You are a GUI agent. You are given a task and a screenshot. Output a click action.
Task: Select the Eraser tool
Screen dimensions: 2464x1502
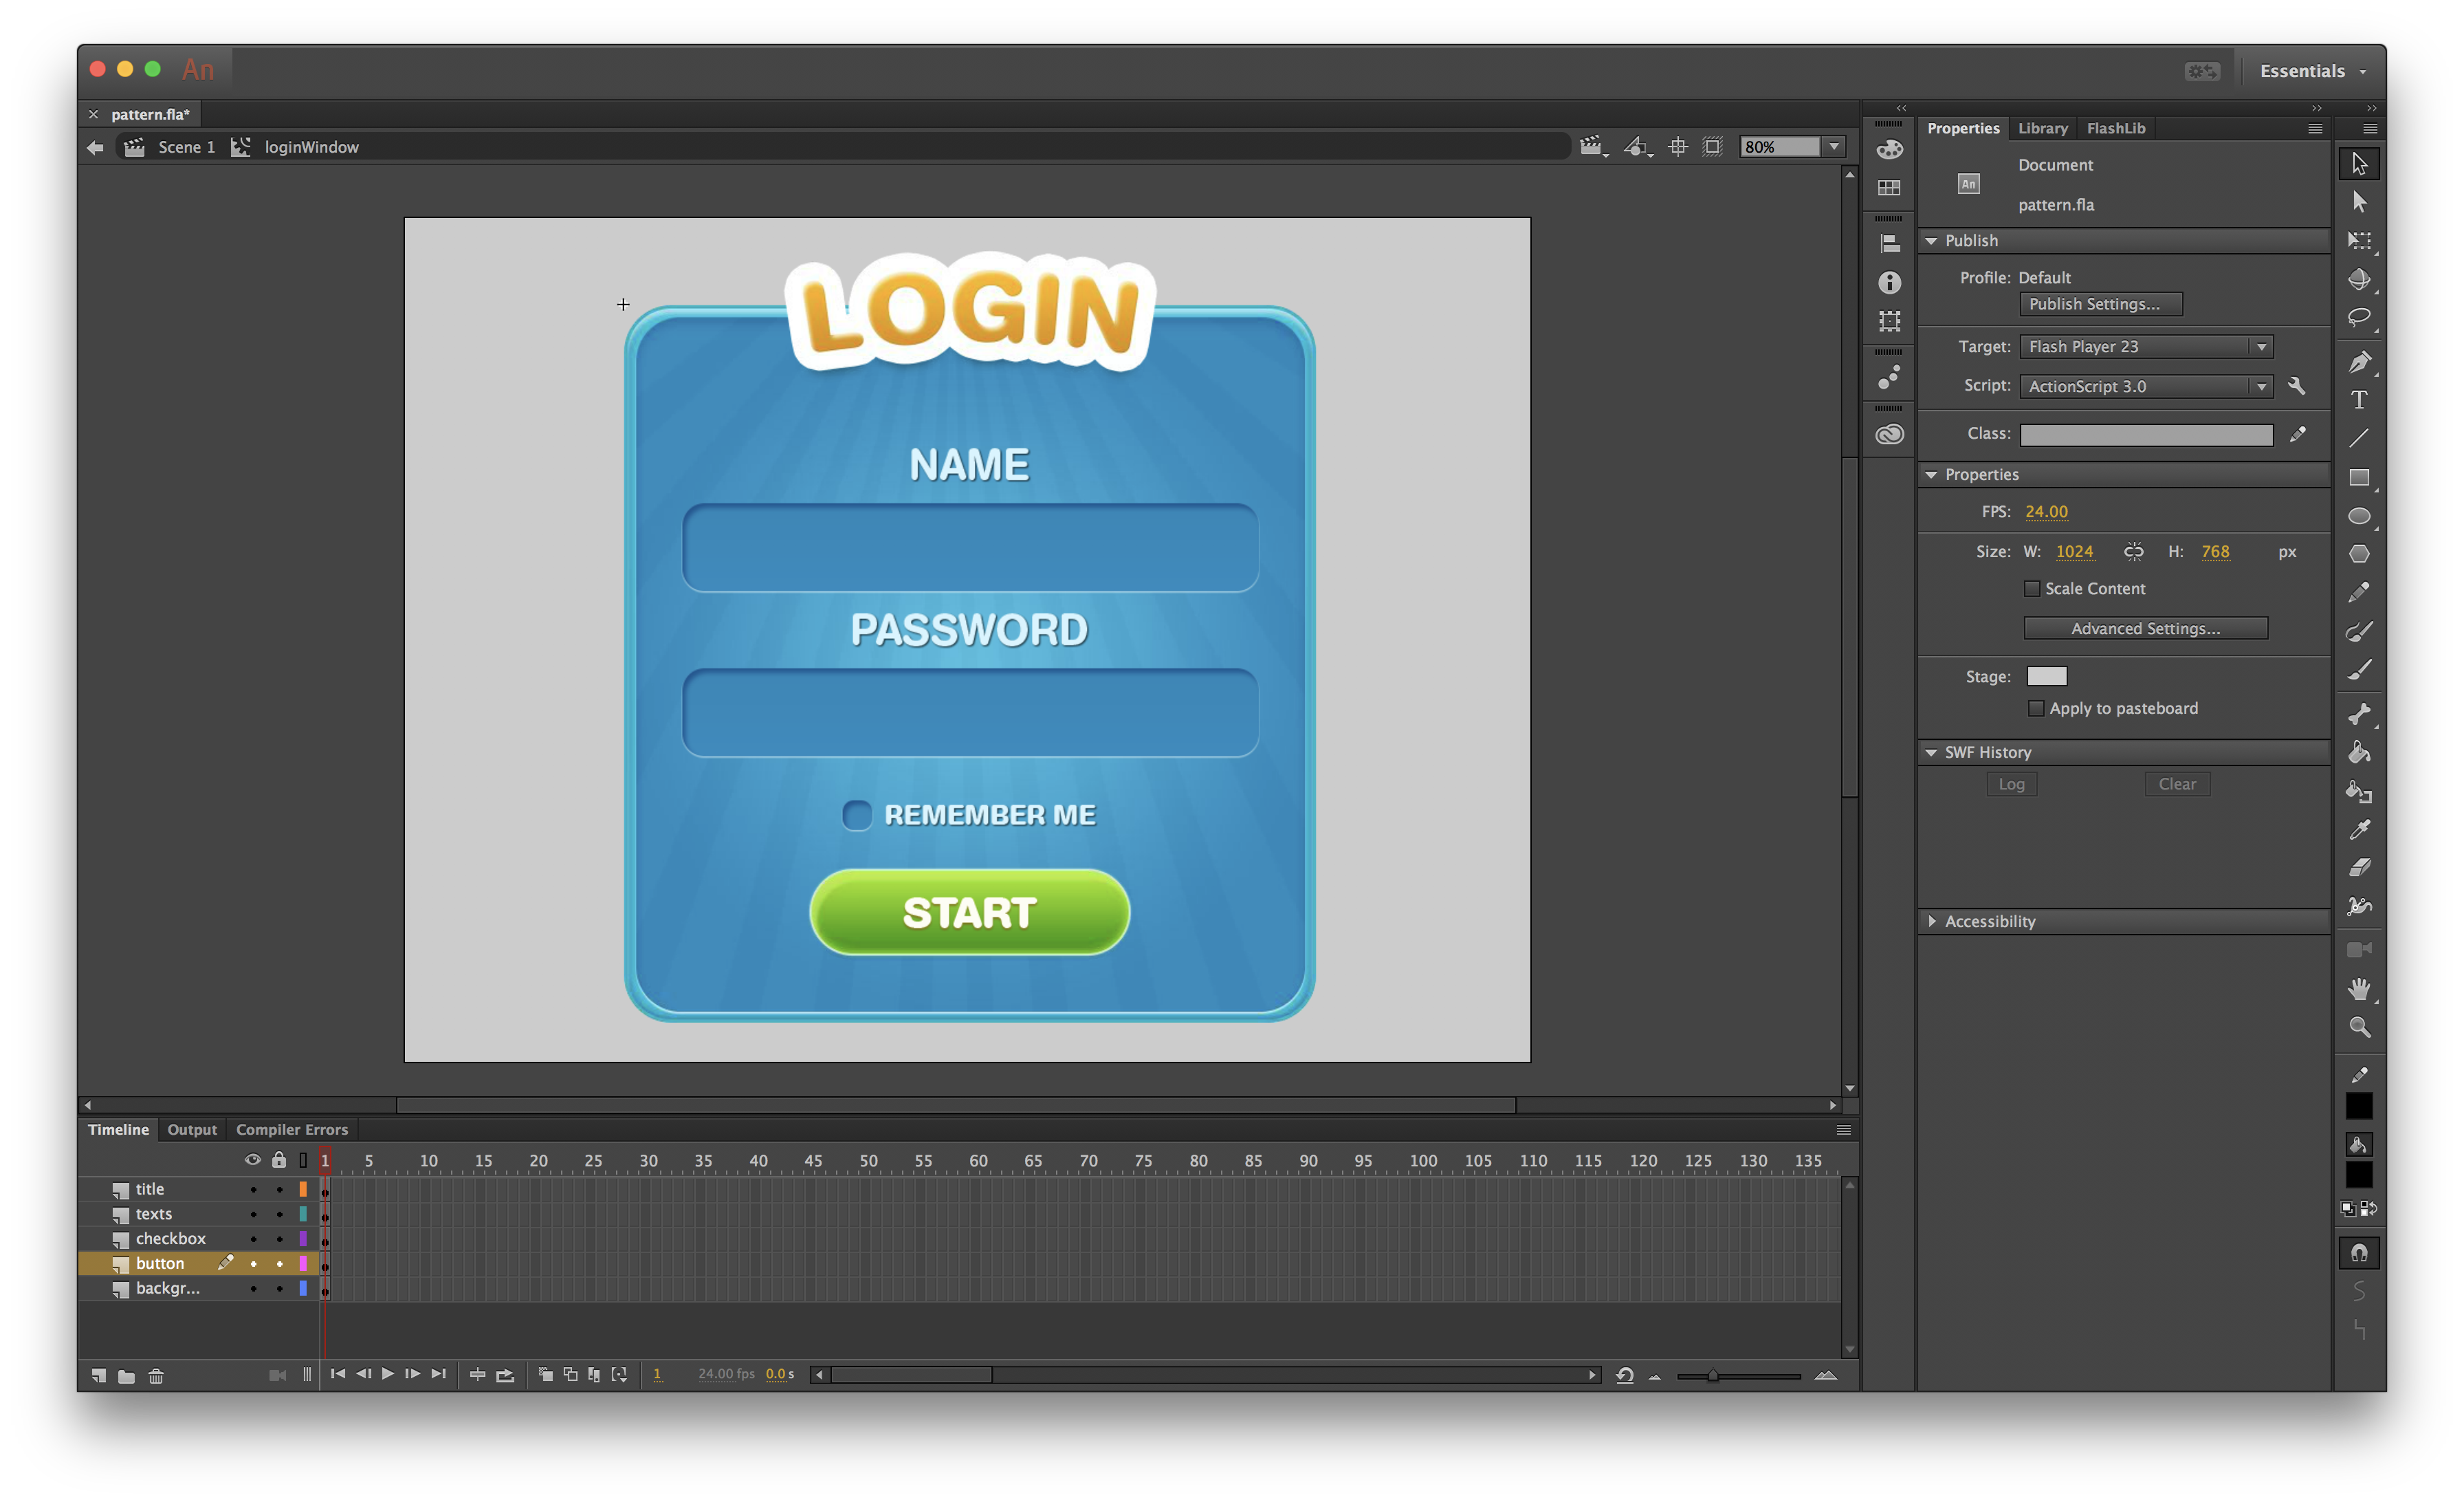pos(2358,867)
